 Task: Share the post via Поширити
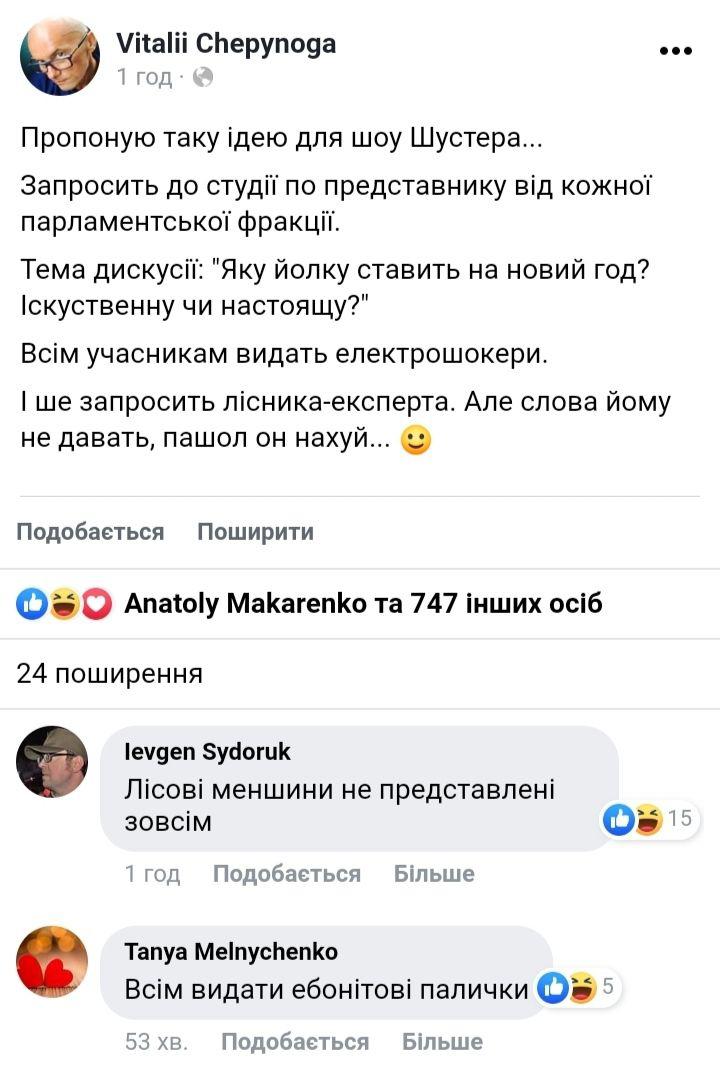255,532
